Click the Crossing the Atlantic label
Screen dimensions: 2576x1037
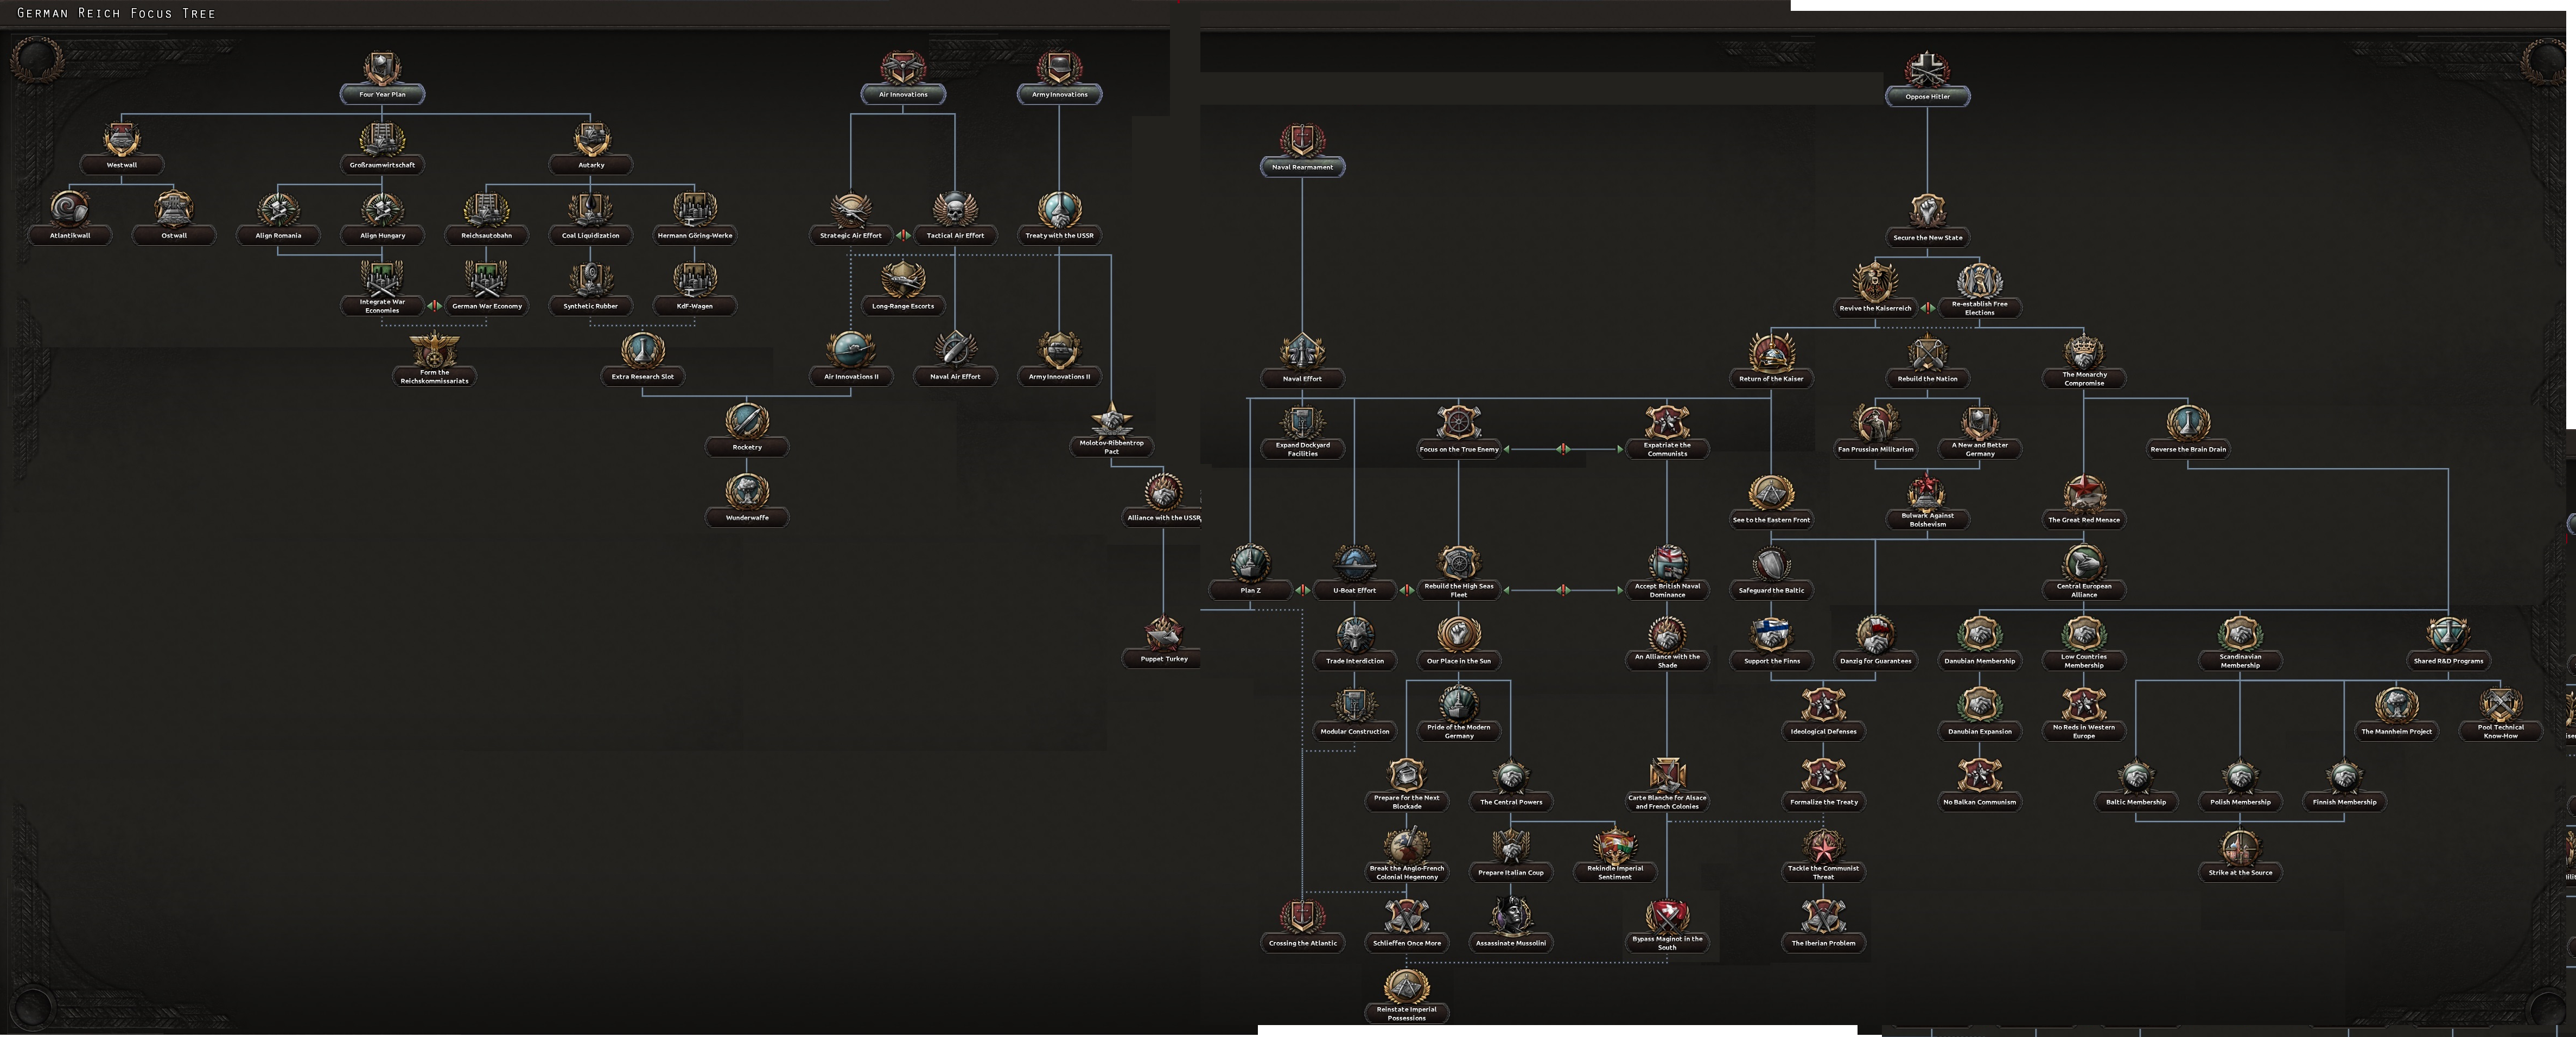(1302, 943)
